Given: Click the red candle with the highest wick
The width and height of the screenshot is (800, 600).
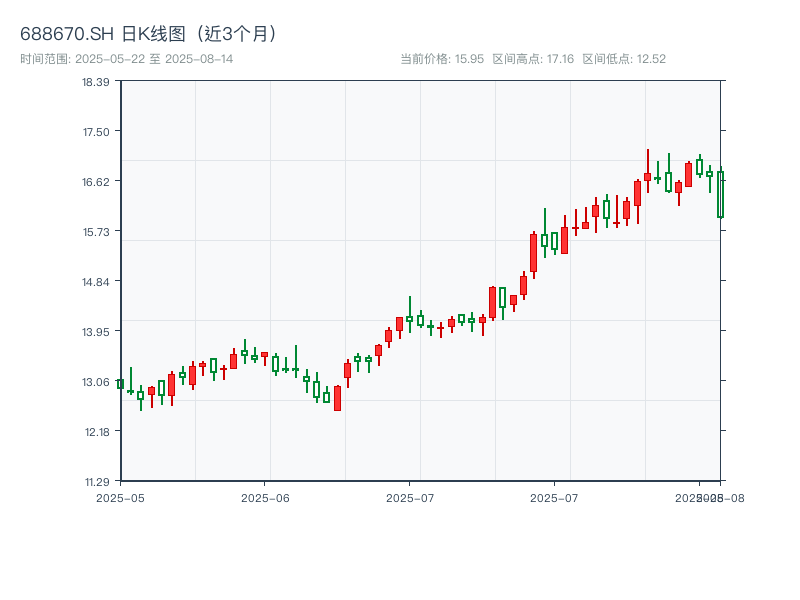Looking at the screenshot, I should tap(647, 177).
